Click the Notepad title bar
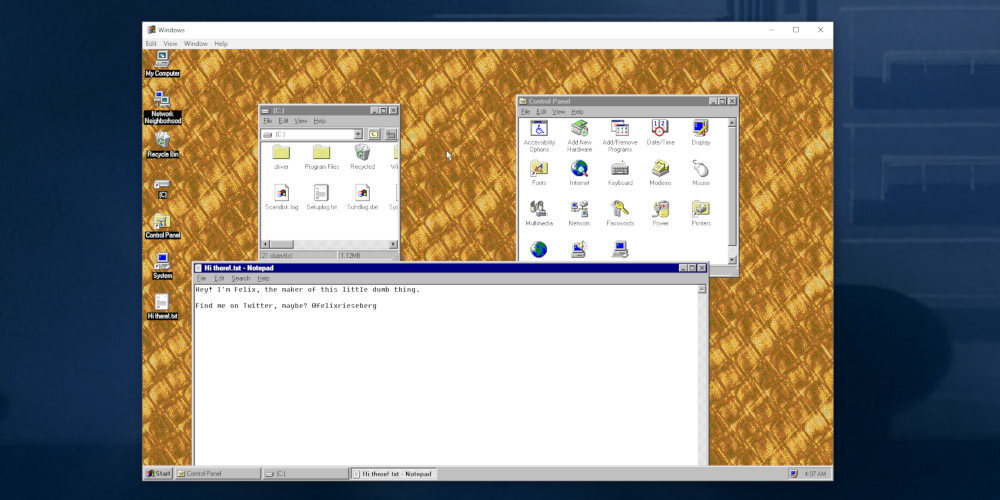Image resolution: width=1000 pixels, height=500 pixels. coord(450,268)
